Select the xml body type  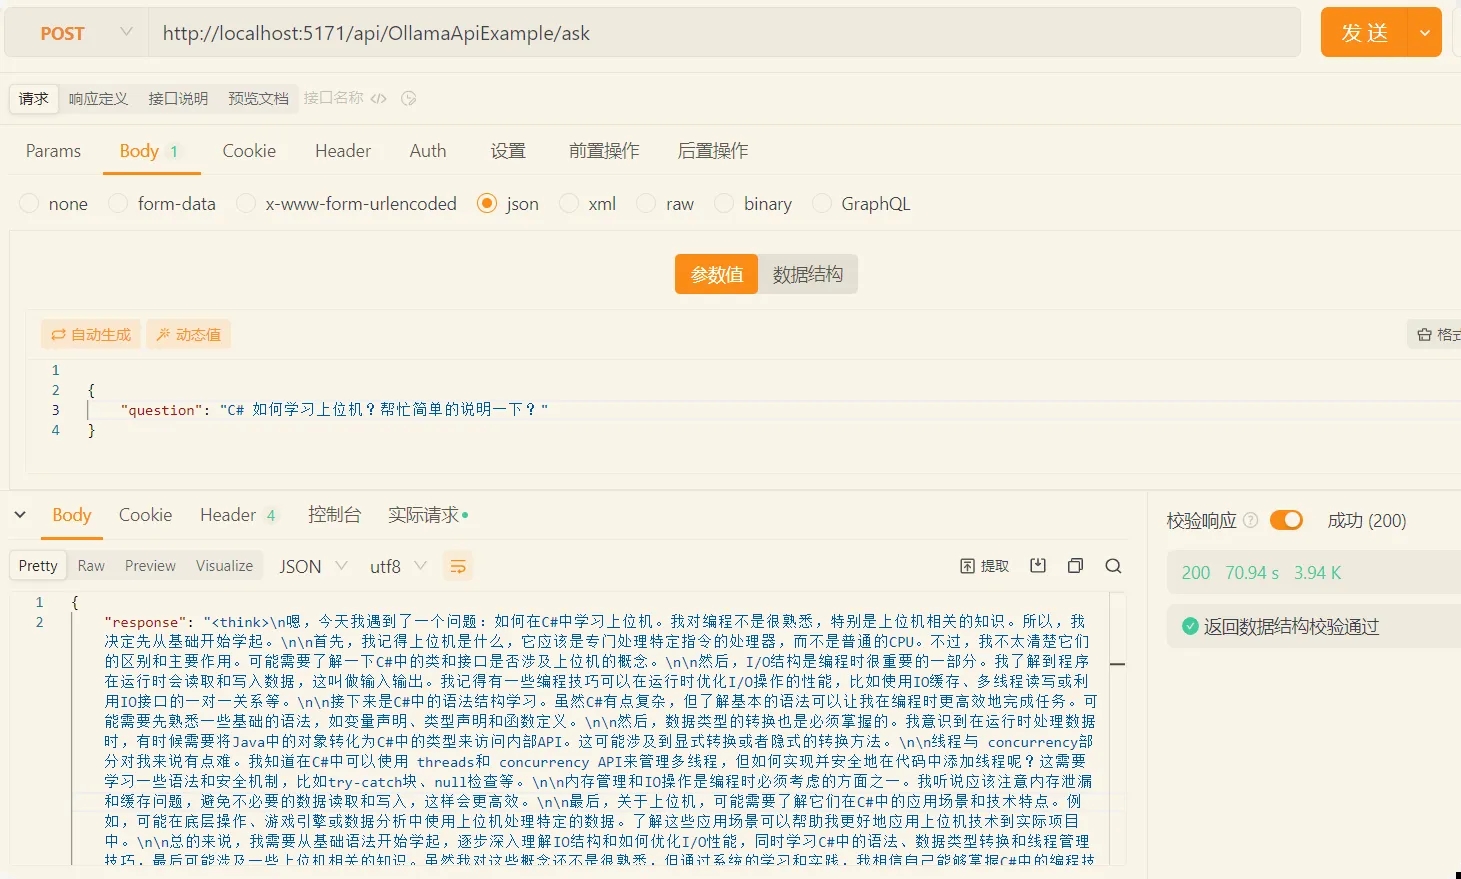click(588, 204)
